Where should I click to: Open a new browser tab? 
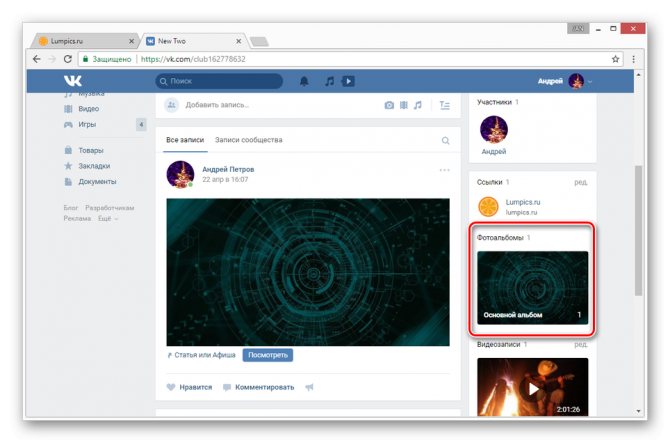[259, 41]
